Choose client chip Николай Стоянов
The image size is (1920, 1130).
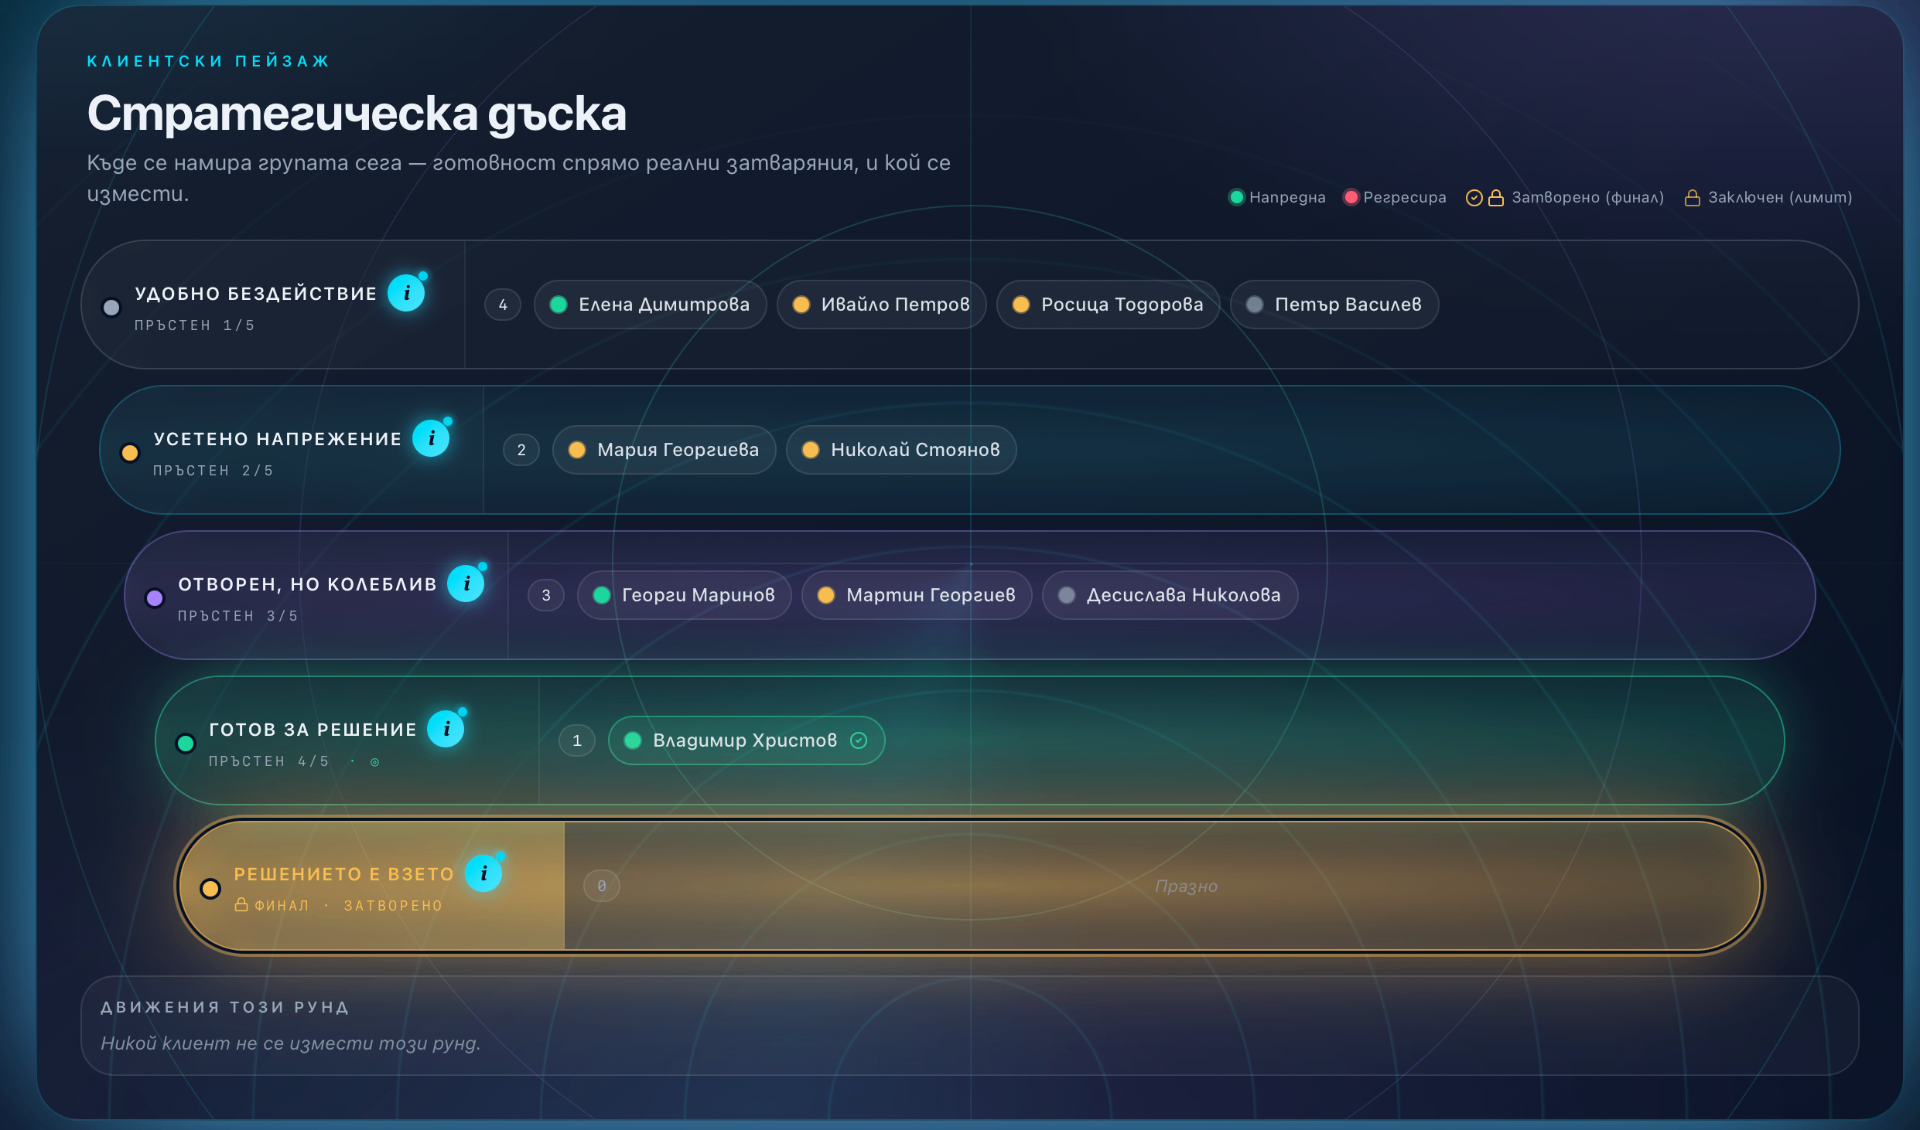901,450
